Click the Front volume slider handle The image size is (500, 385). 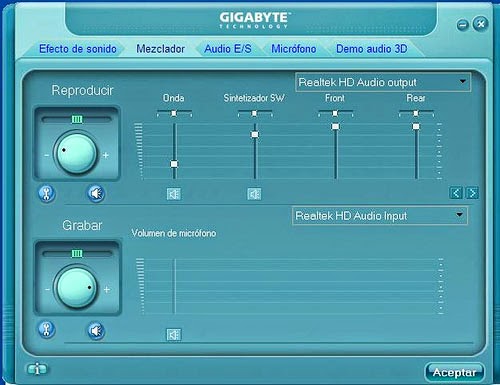tap(335, 126)
